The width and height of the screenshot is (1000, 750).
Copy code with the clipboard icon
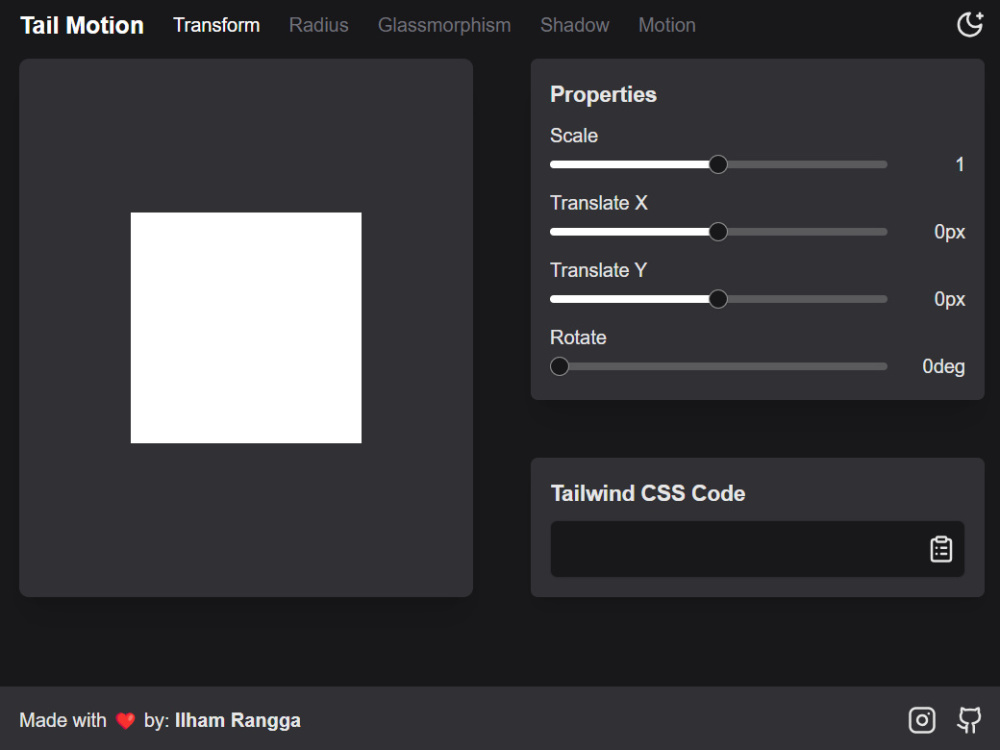coord(941,549)
